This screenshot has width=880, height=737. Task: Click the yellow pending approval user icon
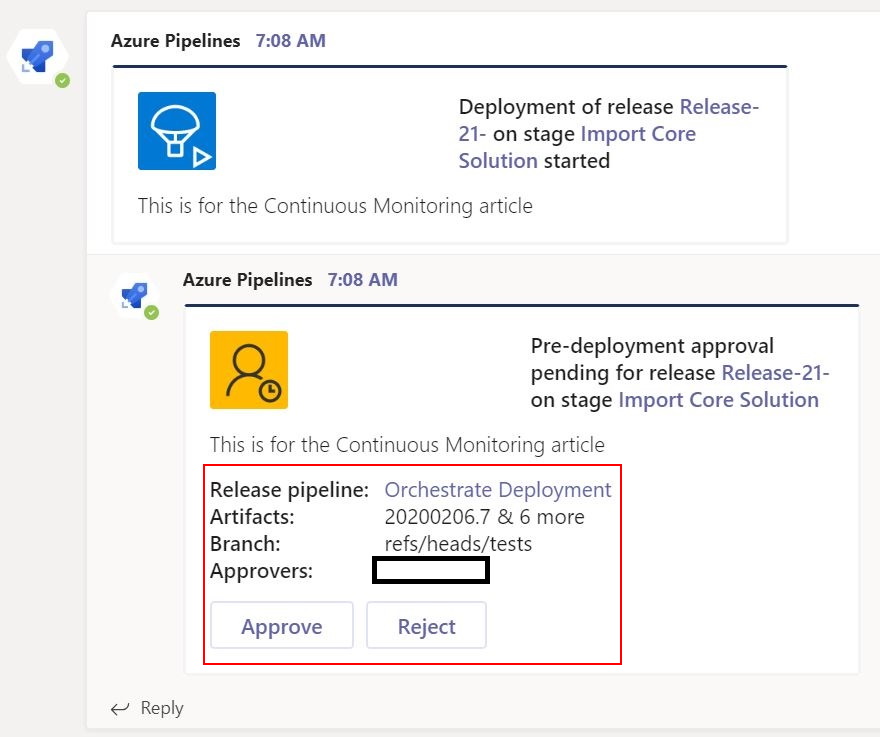pyautogui.click(x=249, y=370)
